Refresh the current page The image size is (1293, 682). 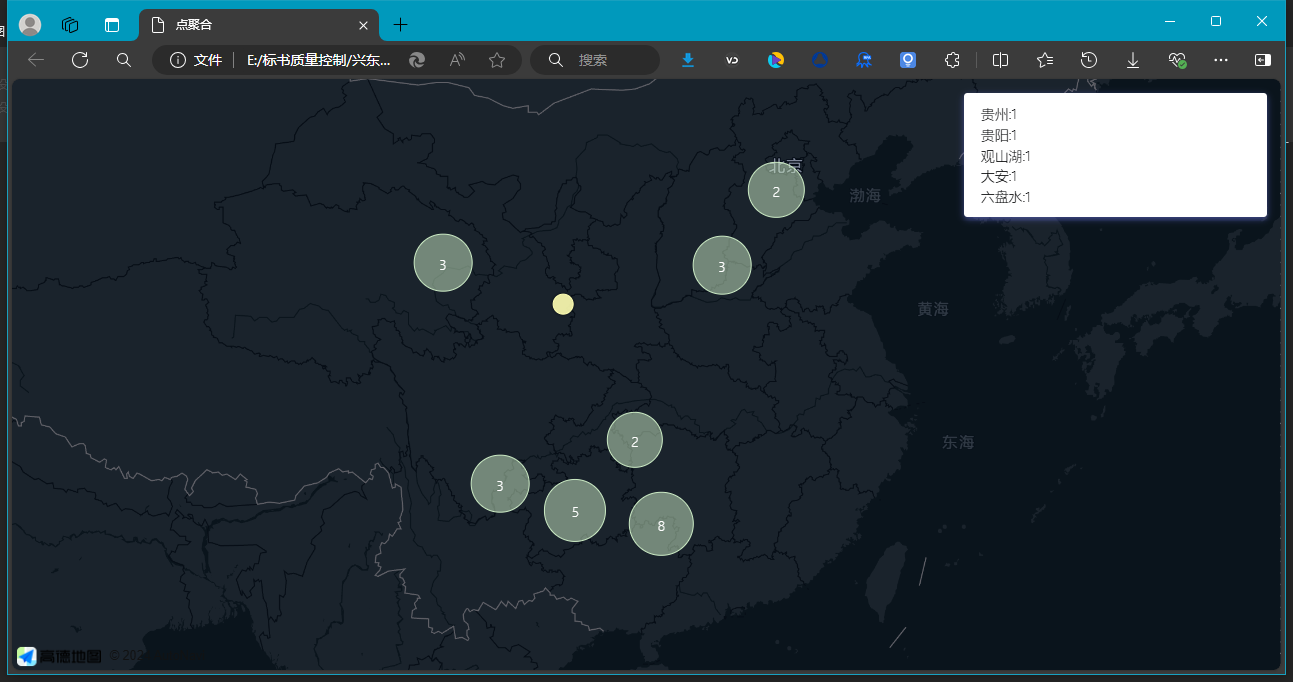pyautogui.click(x=80, y=60)
